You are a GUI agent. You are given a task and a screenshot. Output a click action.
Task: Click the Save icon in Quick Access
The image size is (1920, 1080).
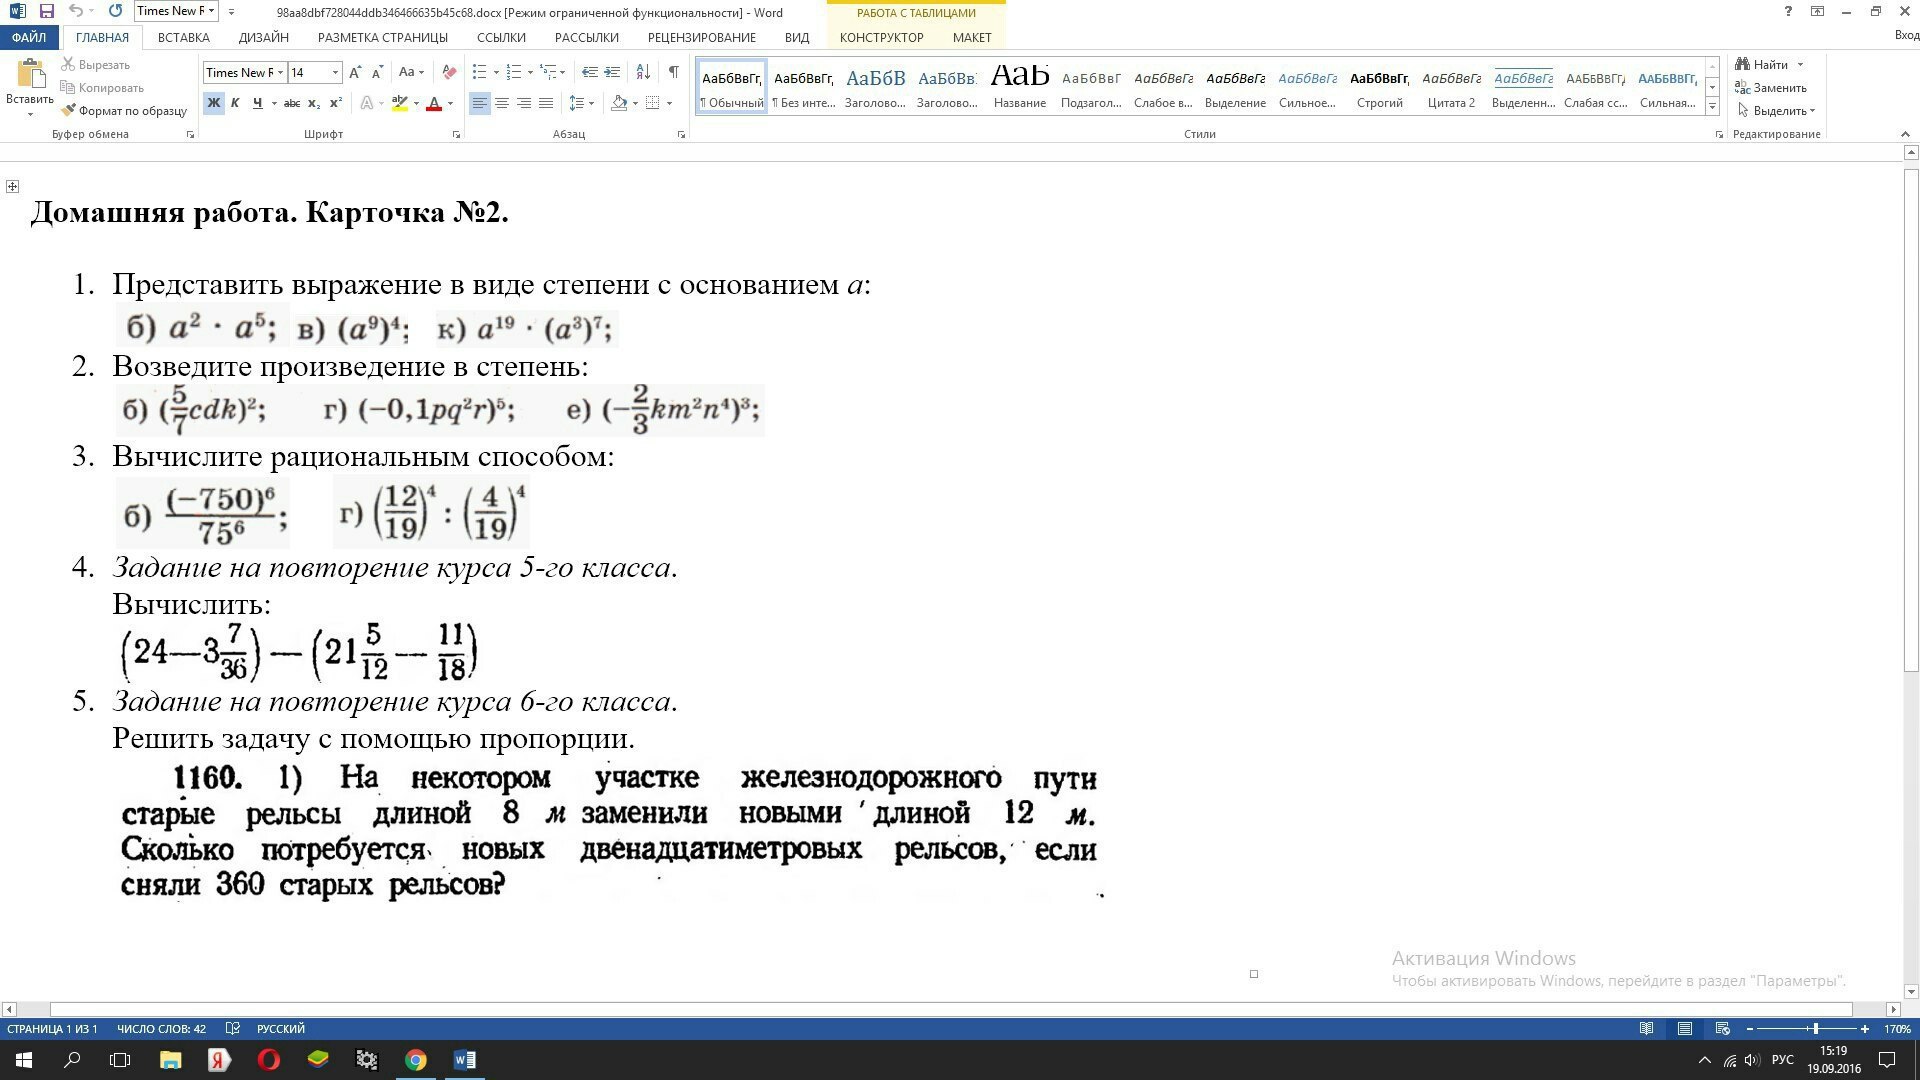click(x=46, y=11)
